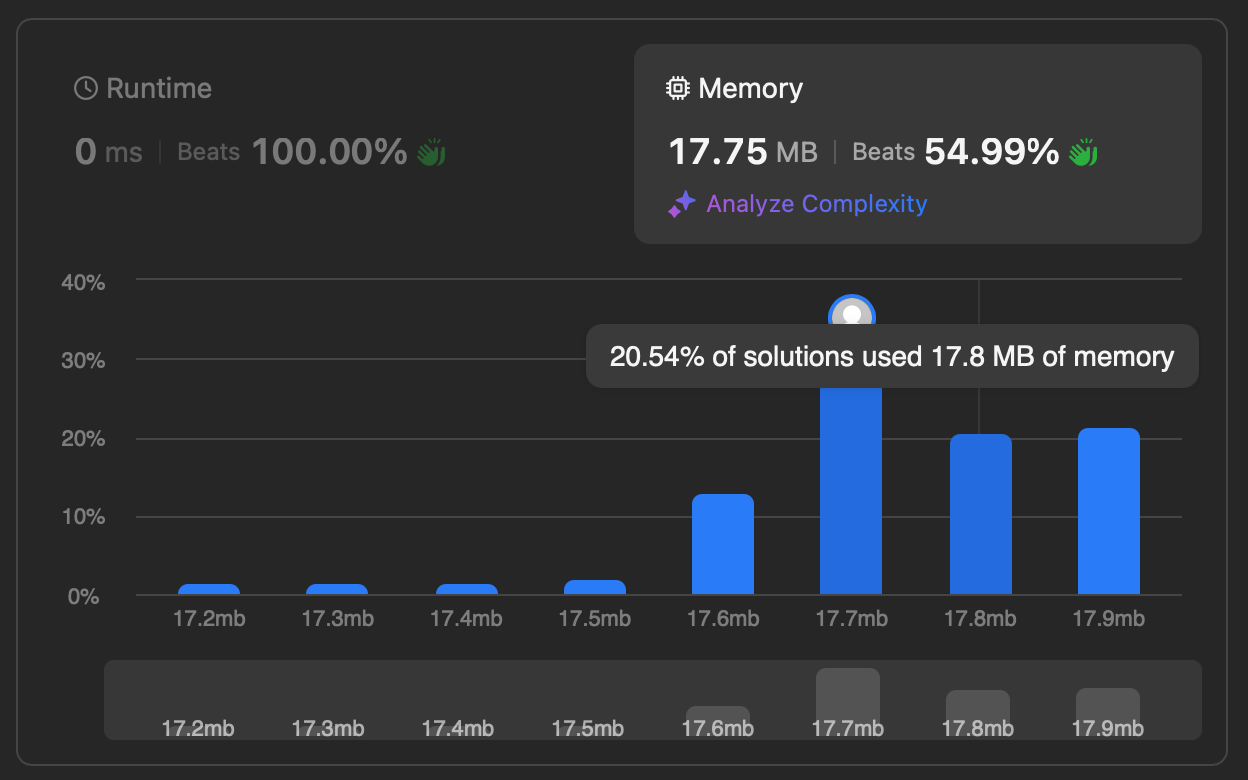
Task: Click the 0% y-axis label
Action: 83,596
